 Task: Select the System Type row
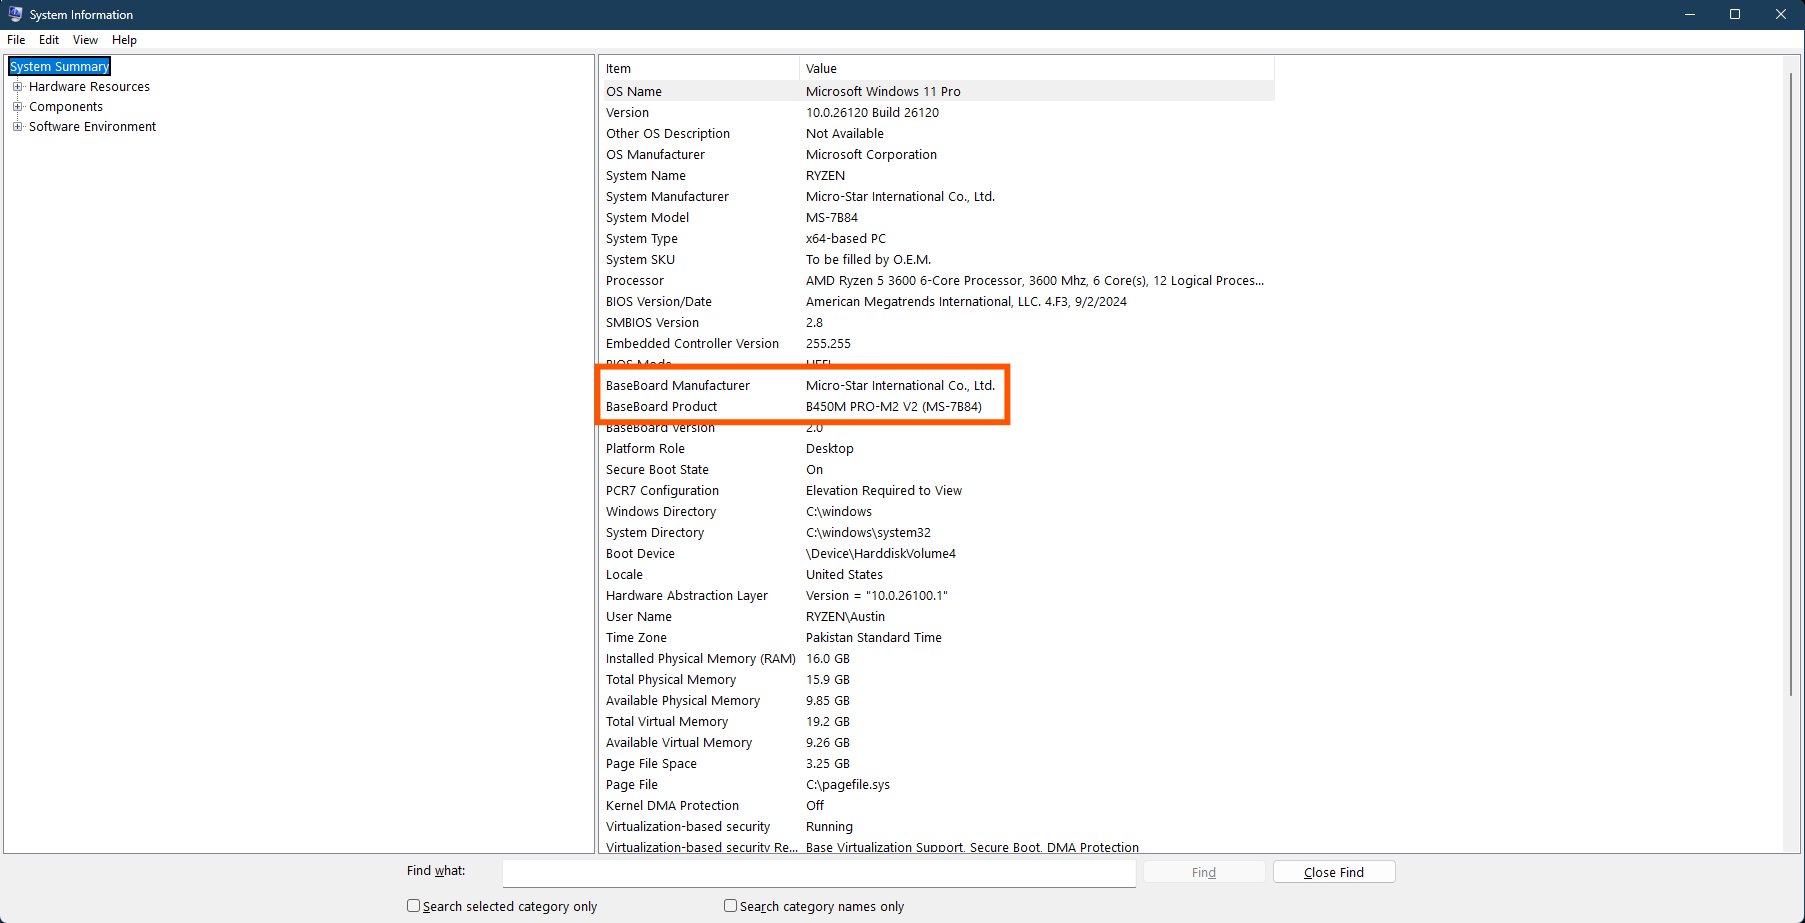click(x=937, y=238)
